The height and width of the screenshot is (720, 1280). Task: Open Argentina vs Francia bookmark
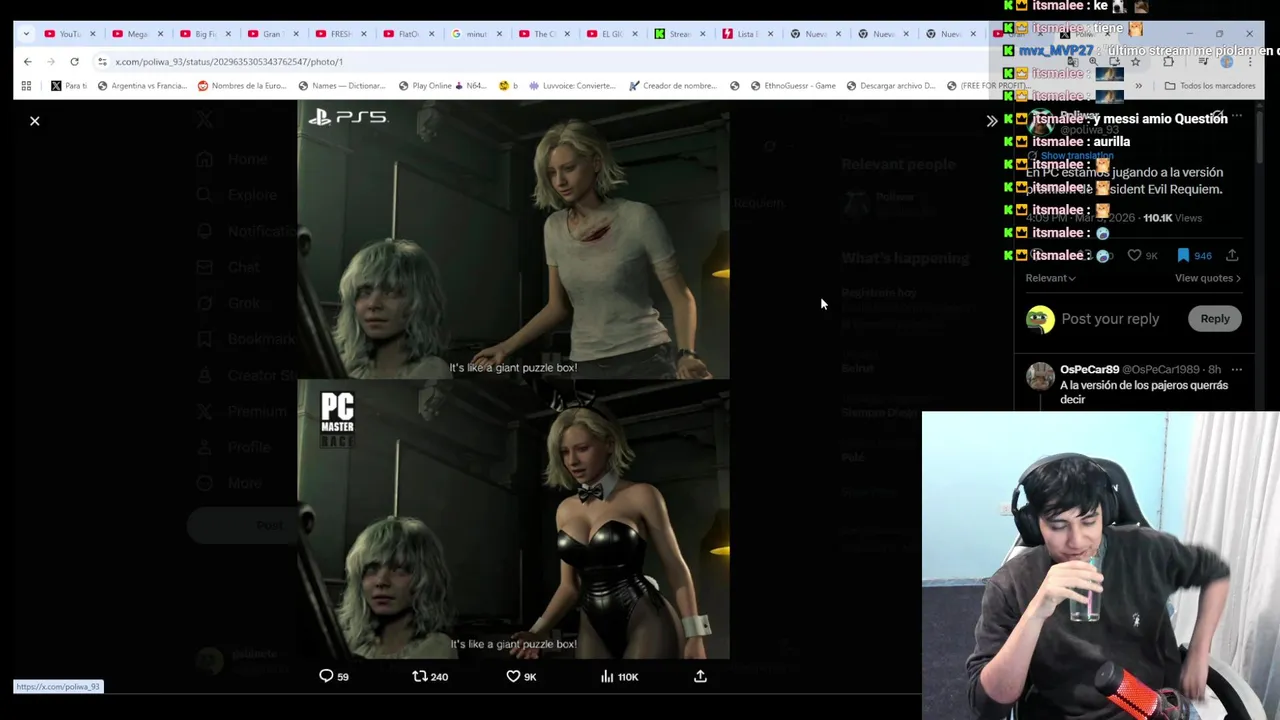point(142,86)
